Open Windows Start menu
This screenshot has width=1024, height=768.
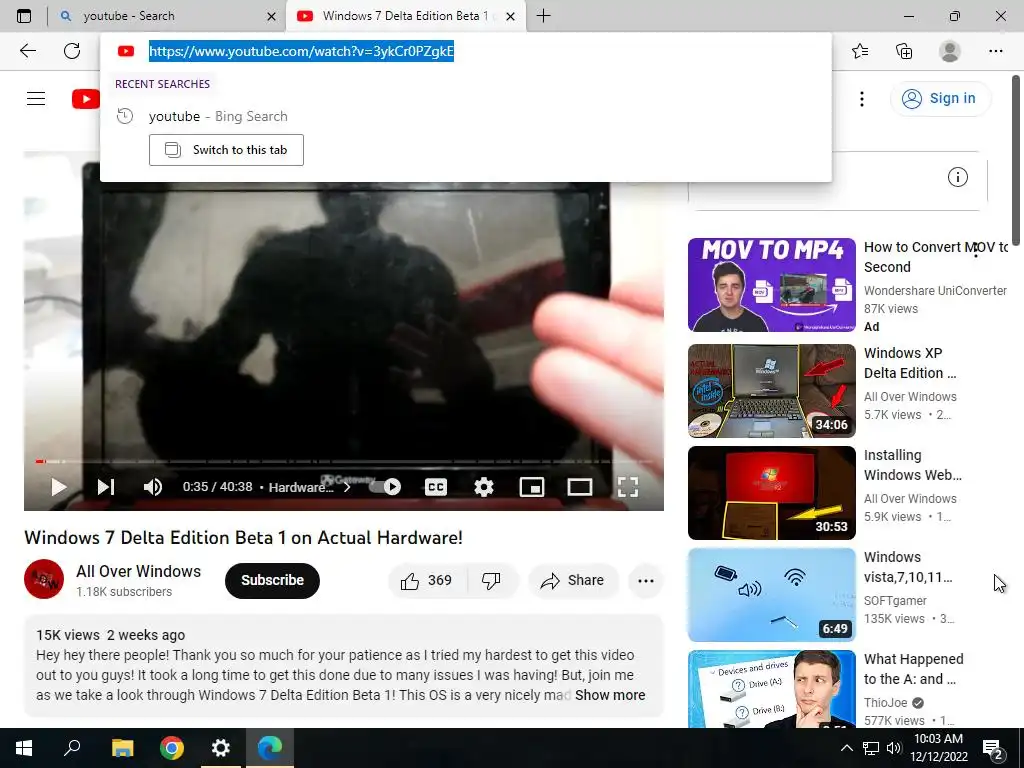click(x=24, y=748)
